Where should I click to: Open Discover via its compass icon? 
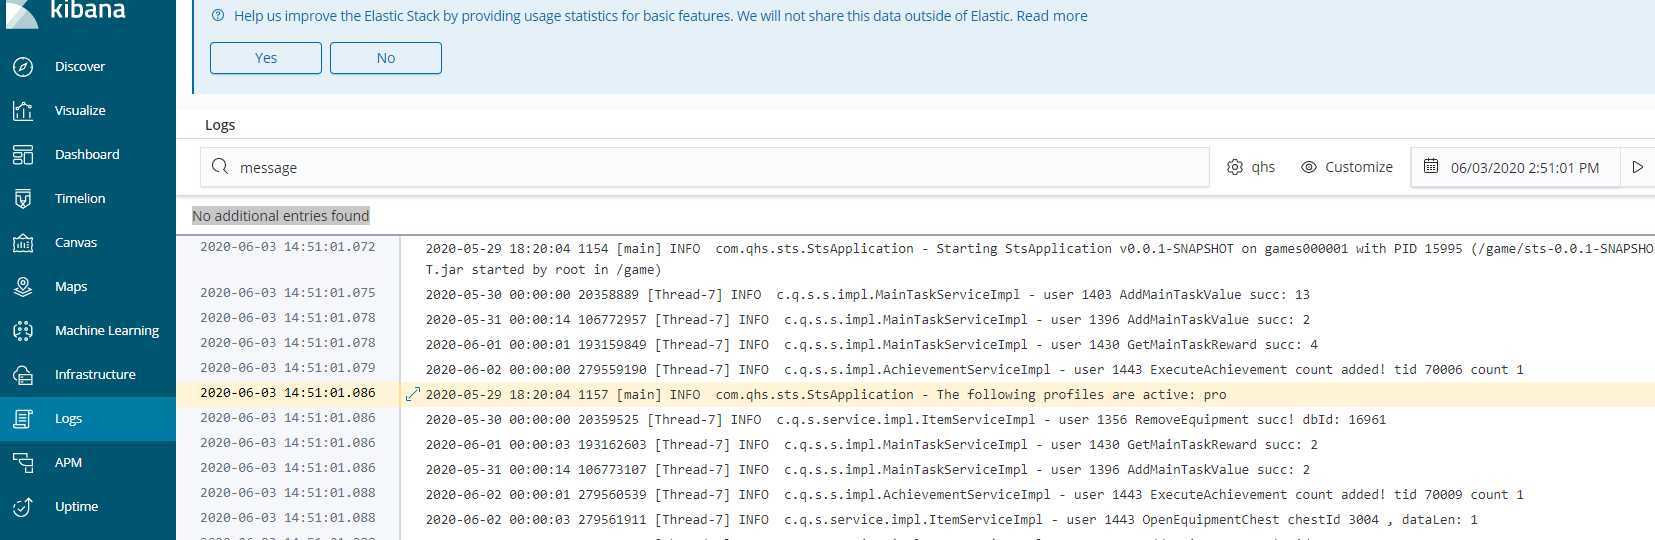coord(23,66)
